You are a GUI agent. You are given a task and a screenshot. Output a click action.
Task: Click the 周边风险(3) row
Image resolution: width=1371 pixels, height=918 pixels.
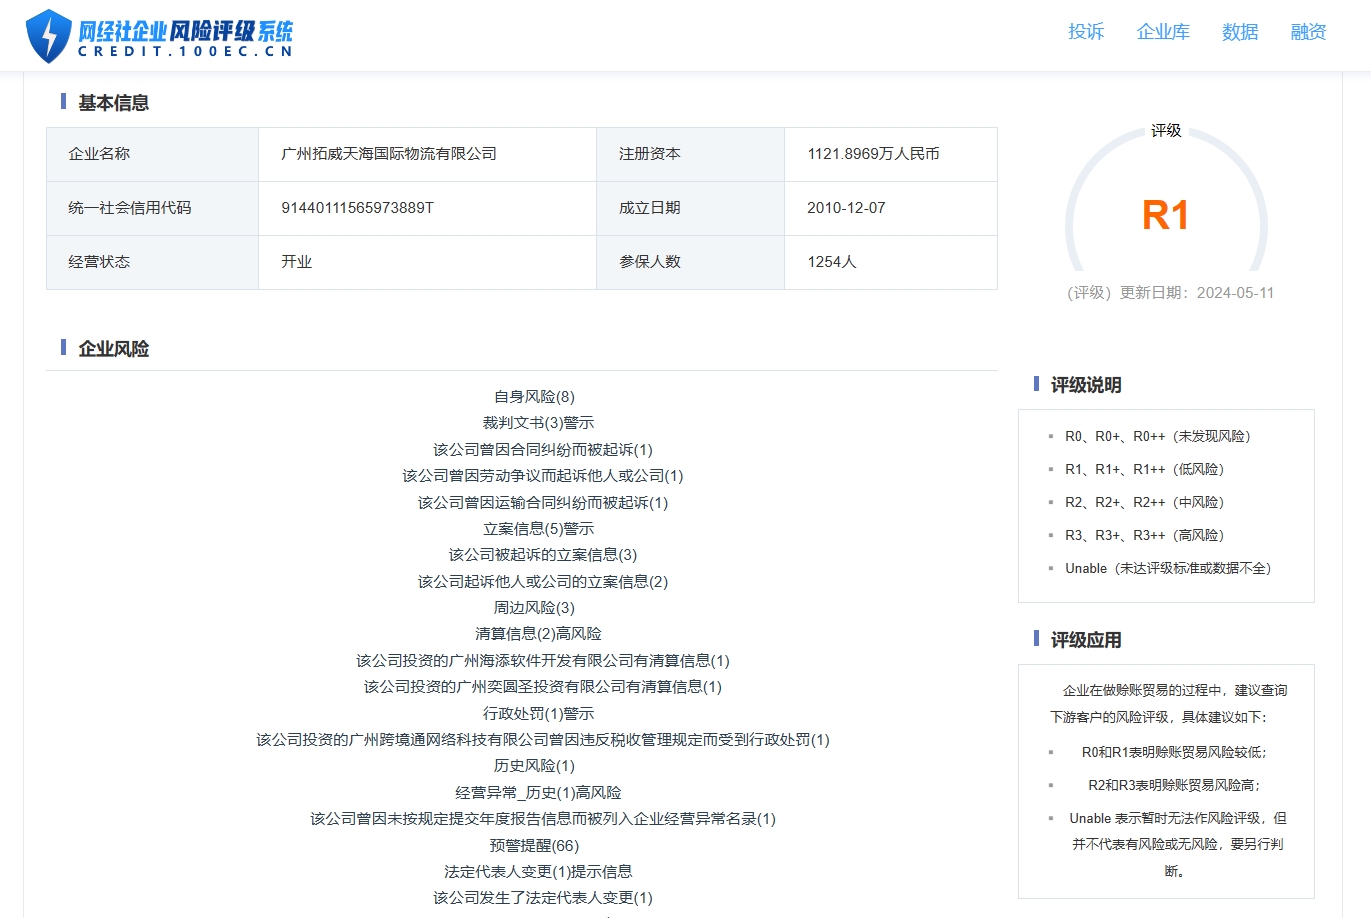[x=534, y=608]
